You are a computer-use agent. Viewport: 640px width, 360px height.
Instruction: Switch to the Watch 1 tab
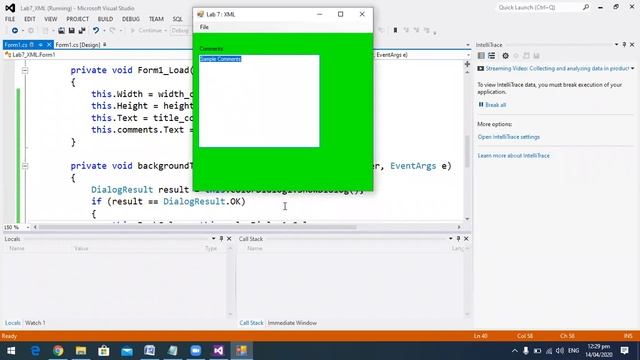tap(35, 323)
